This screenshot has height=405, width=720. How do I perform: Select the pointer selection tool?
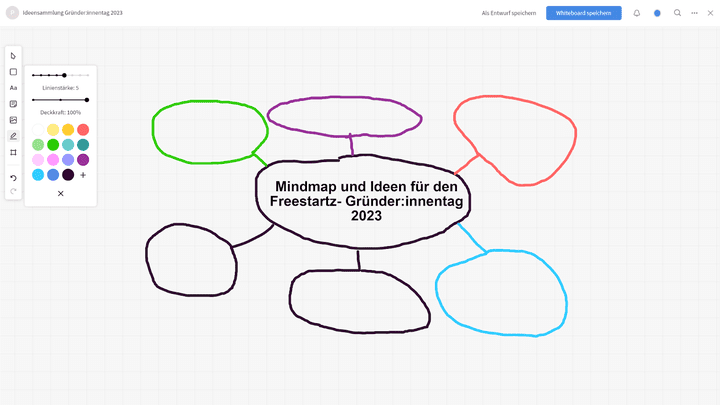tap(13, 56)
